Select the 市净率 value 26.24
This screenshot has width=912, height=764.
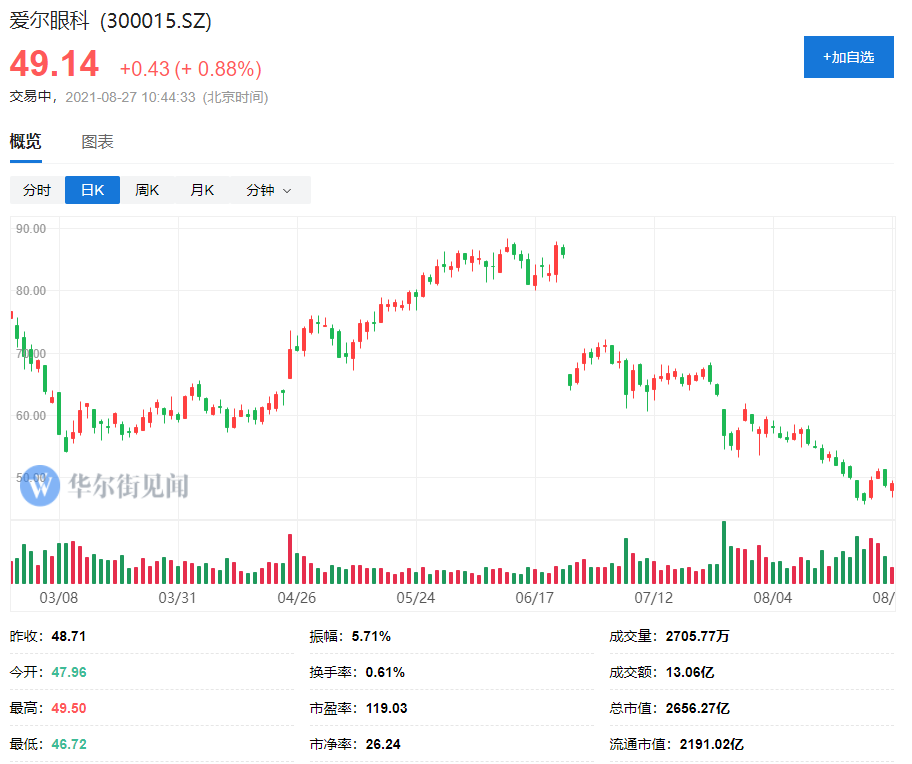pyautogui.click(x=383, y=744)
